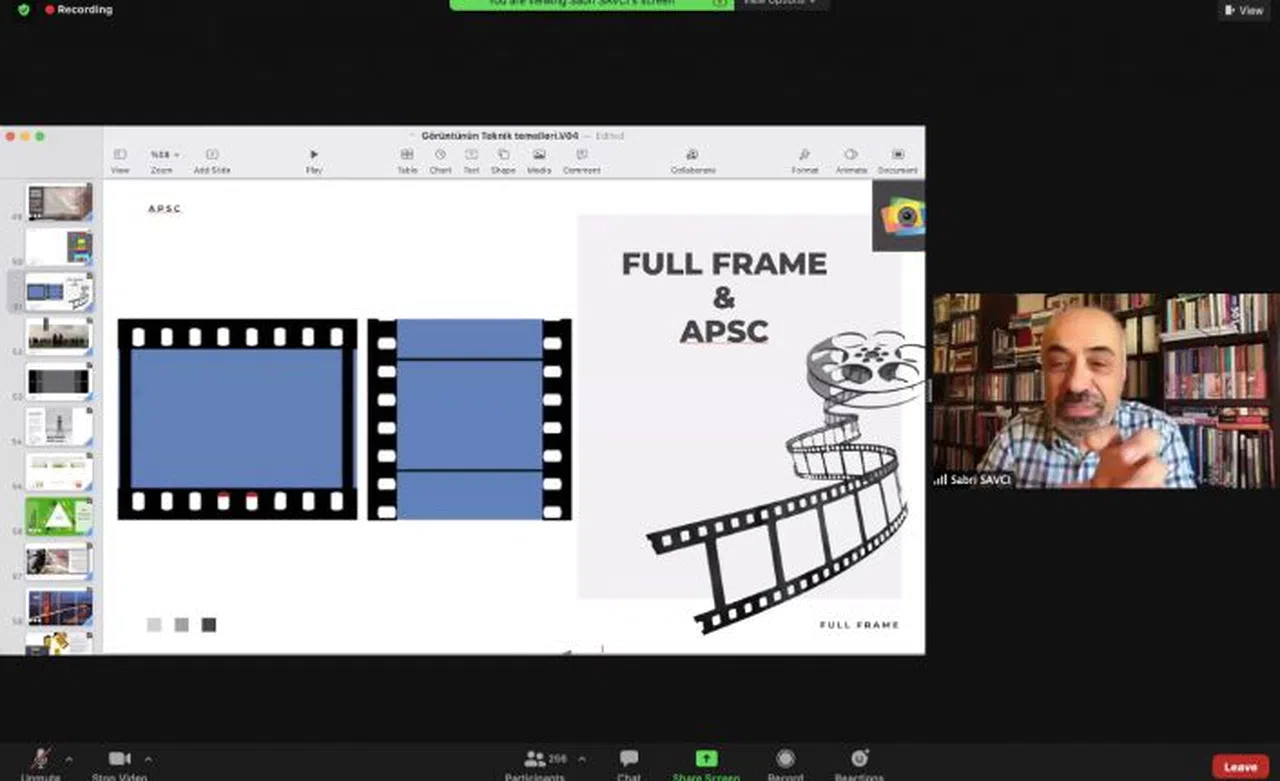Screen dimensions: 1280x781
Task: Select the green triangle slide thumbnail
Action: (x=58, y=516)
